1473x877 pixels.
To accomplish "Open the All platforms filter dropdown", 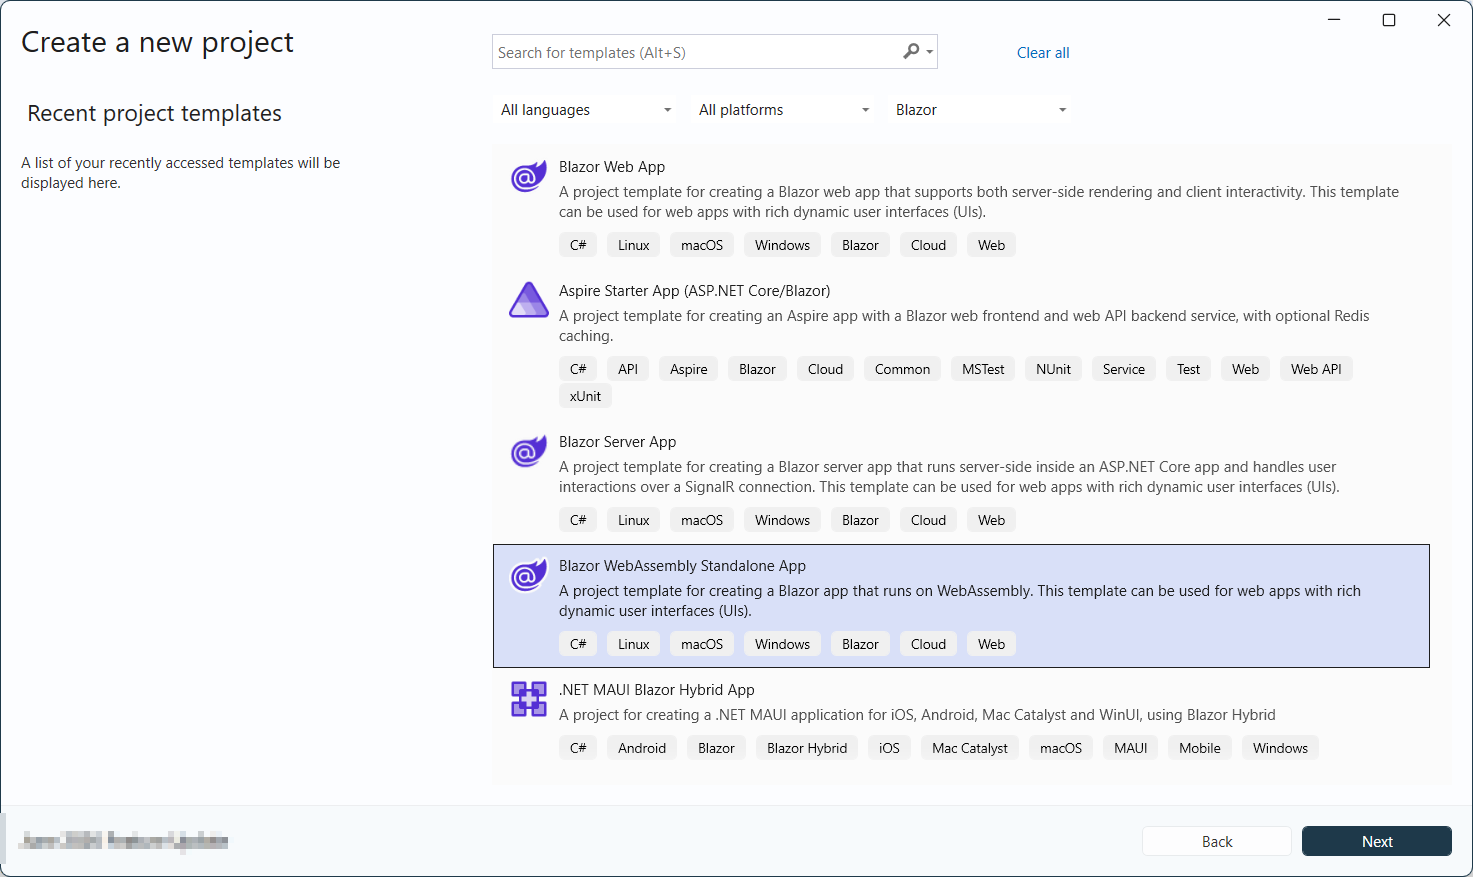I will click(784, 110).
